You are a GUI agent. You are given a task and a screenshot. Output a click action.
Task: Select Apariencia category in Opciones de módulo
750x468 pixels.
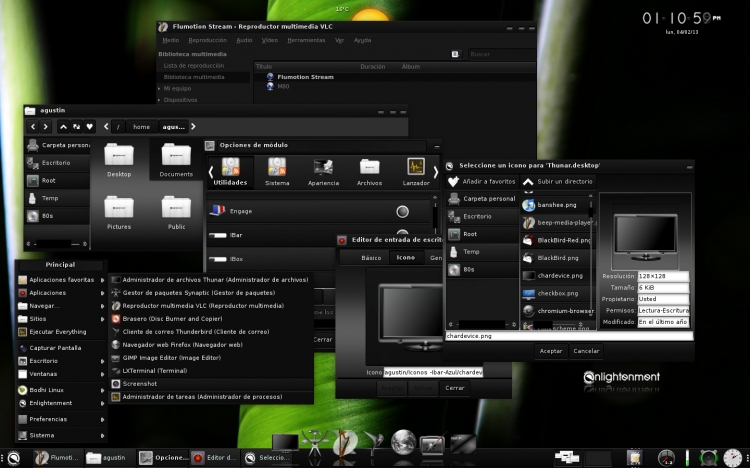pyautogui.click(x=323, y=172)
